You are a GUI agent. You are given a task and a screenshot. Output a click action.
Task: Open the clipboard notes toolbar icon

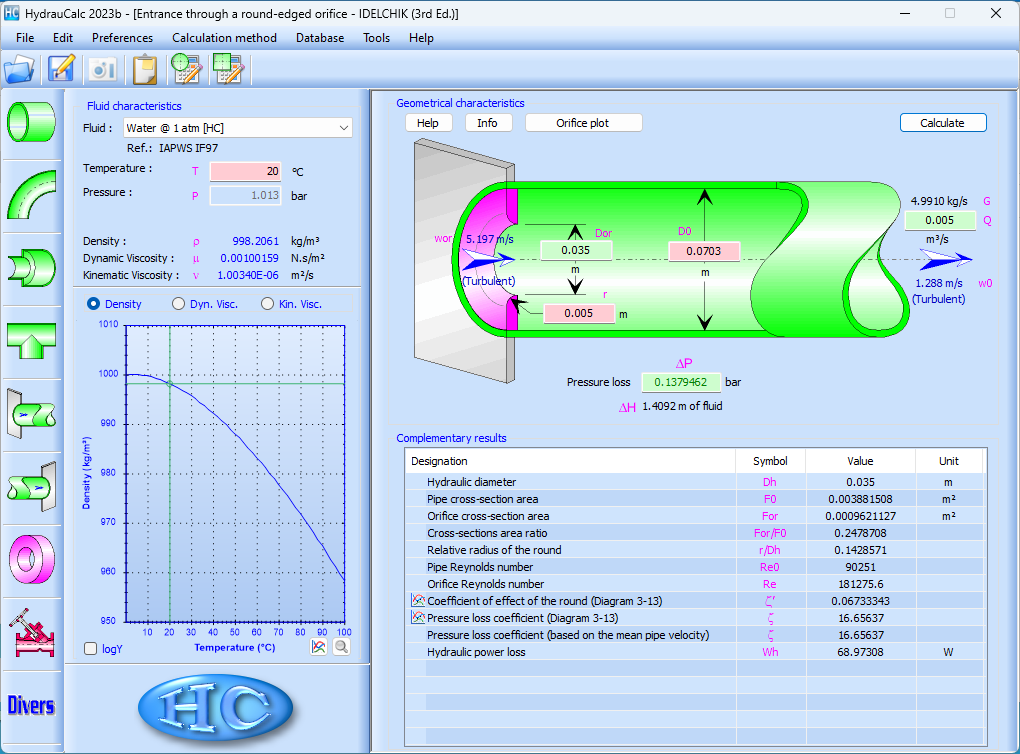pyautogui.click(x=145, y=68)
